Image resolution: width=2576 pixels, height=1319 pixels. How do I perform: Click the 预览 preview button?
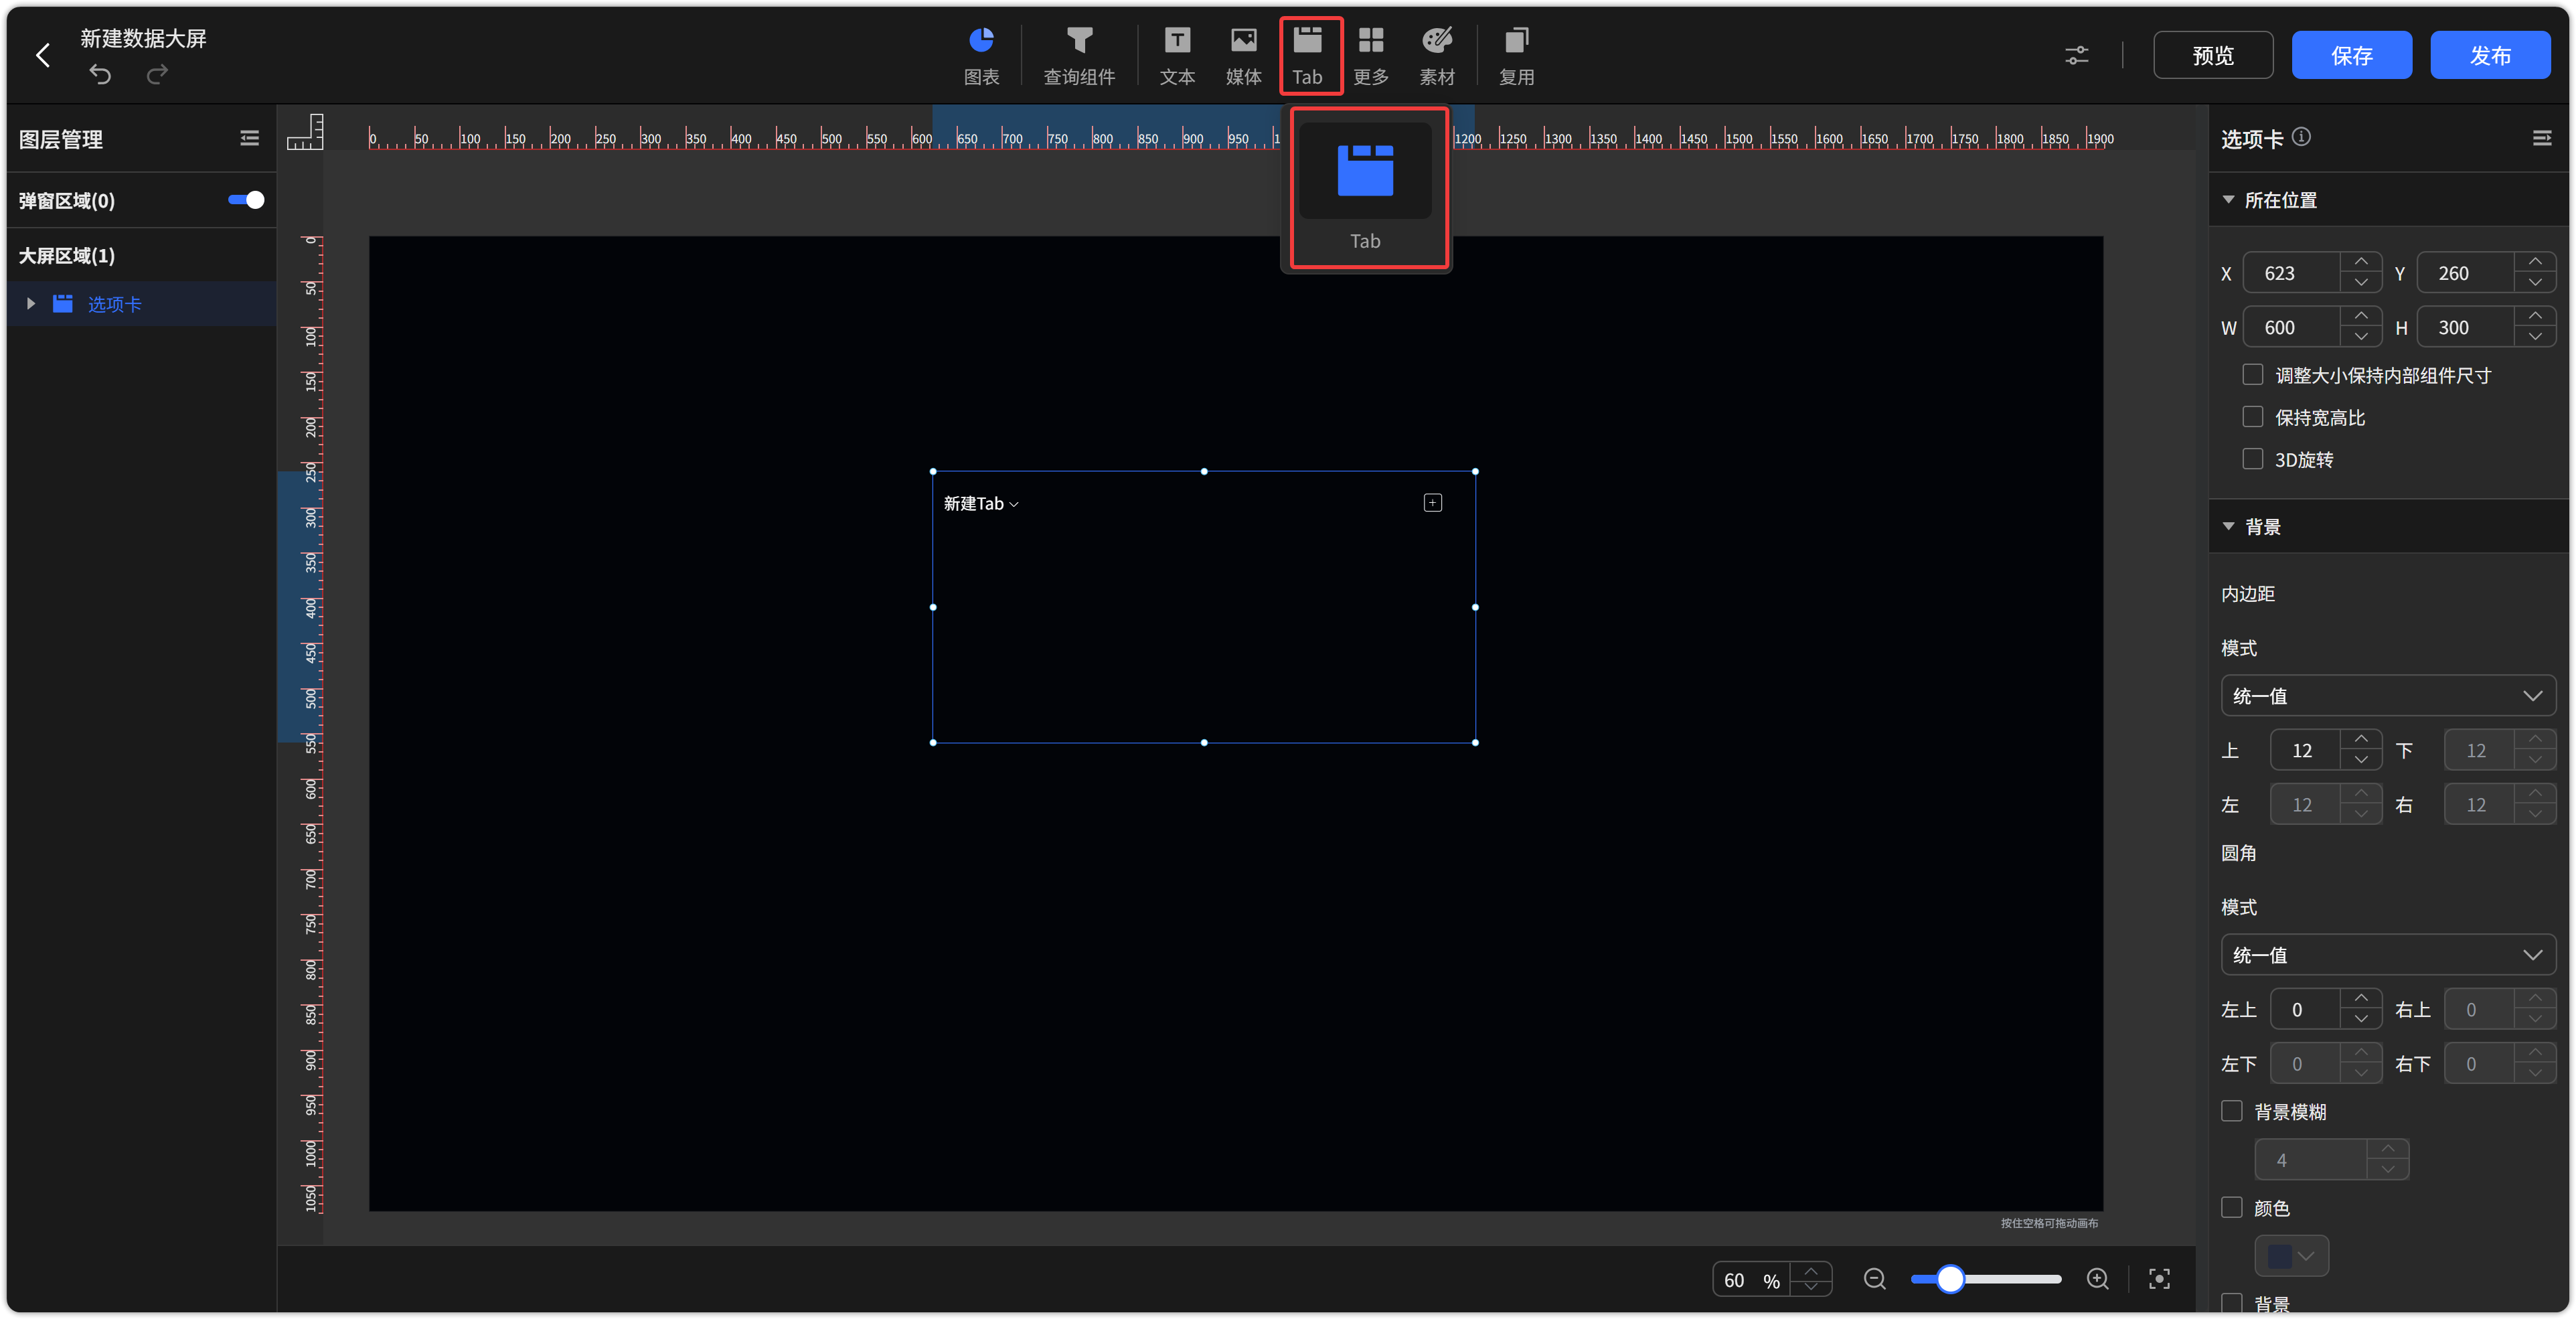pyautogui.click(x=2212, y=55)
